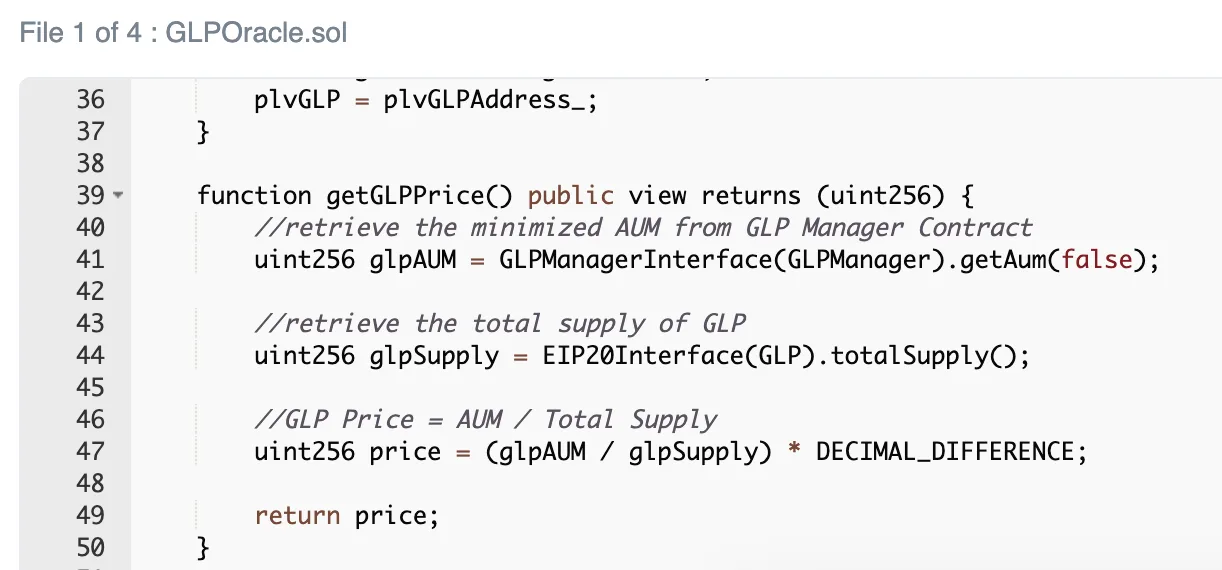
Task: Click the EIP20Interface identifier
Action: pos(636,356)
